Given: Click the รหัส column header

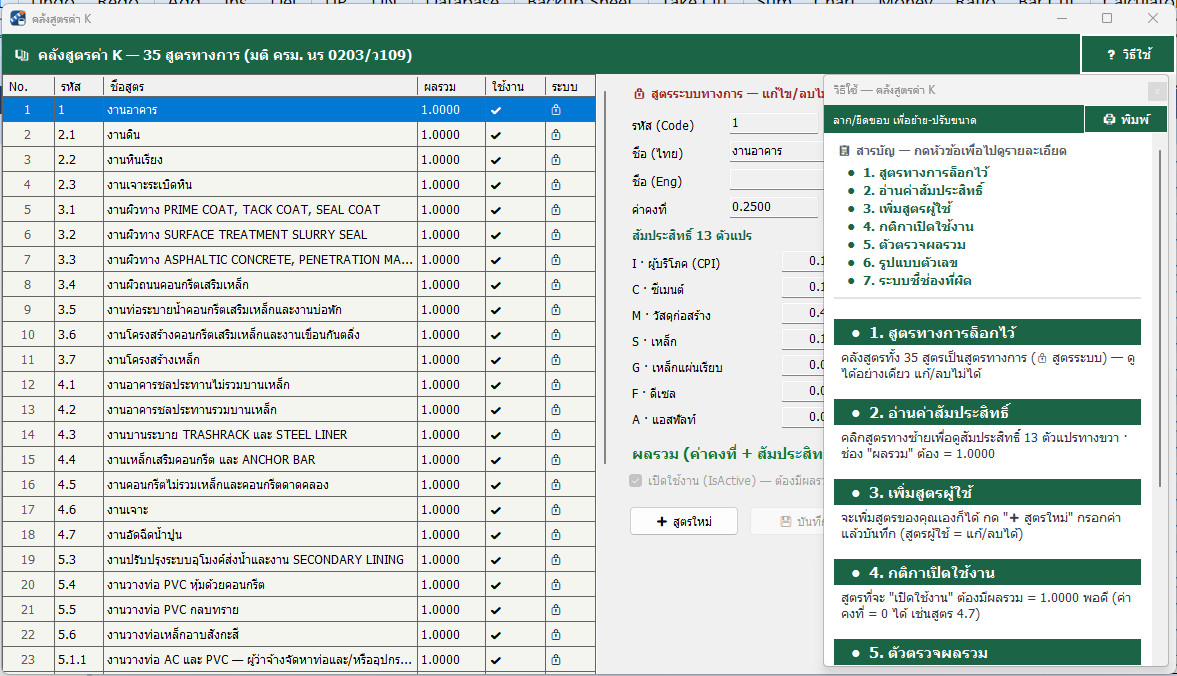Looking at the screenshot, I should pyautogui.click(x=79, y=86).
